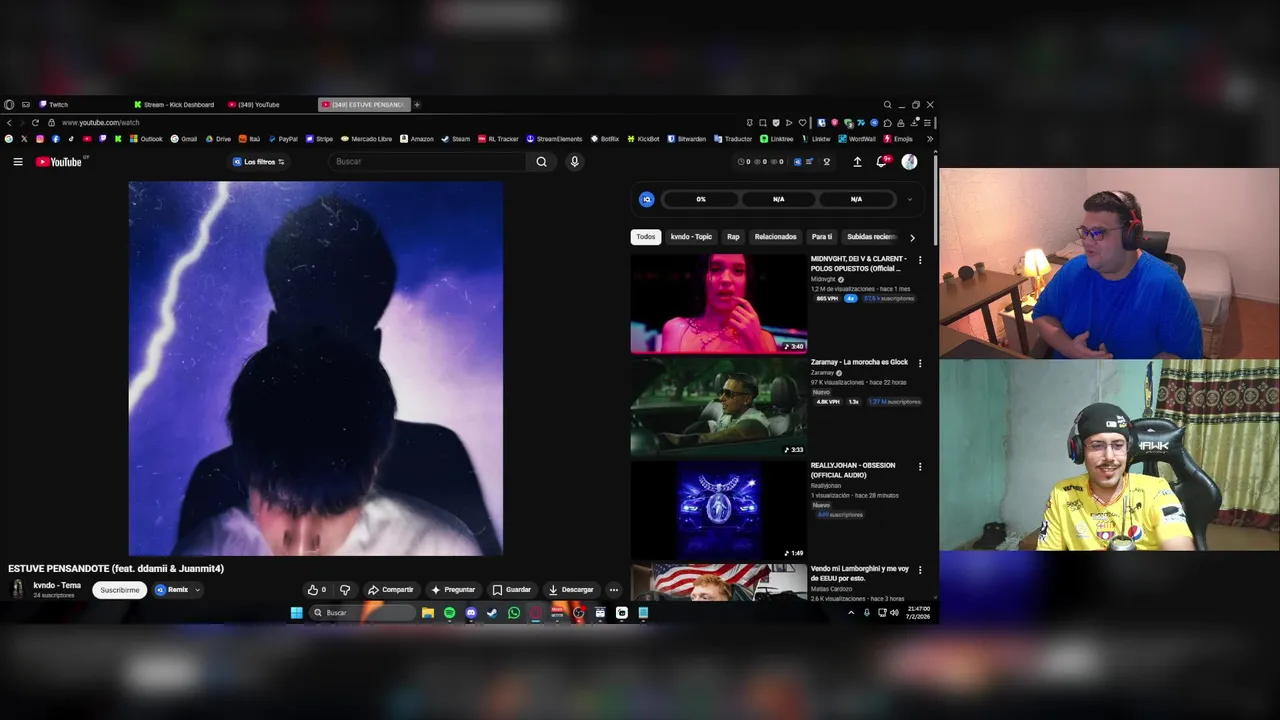
Task: Open the PayPal bookmark
Action: pyautogui.click(x=282, y=139)
